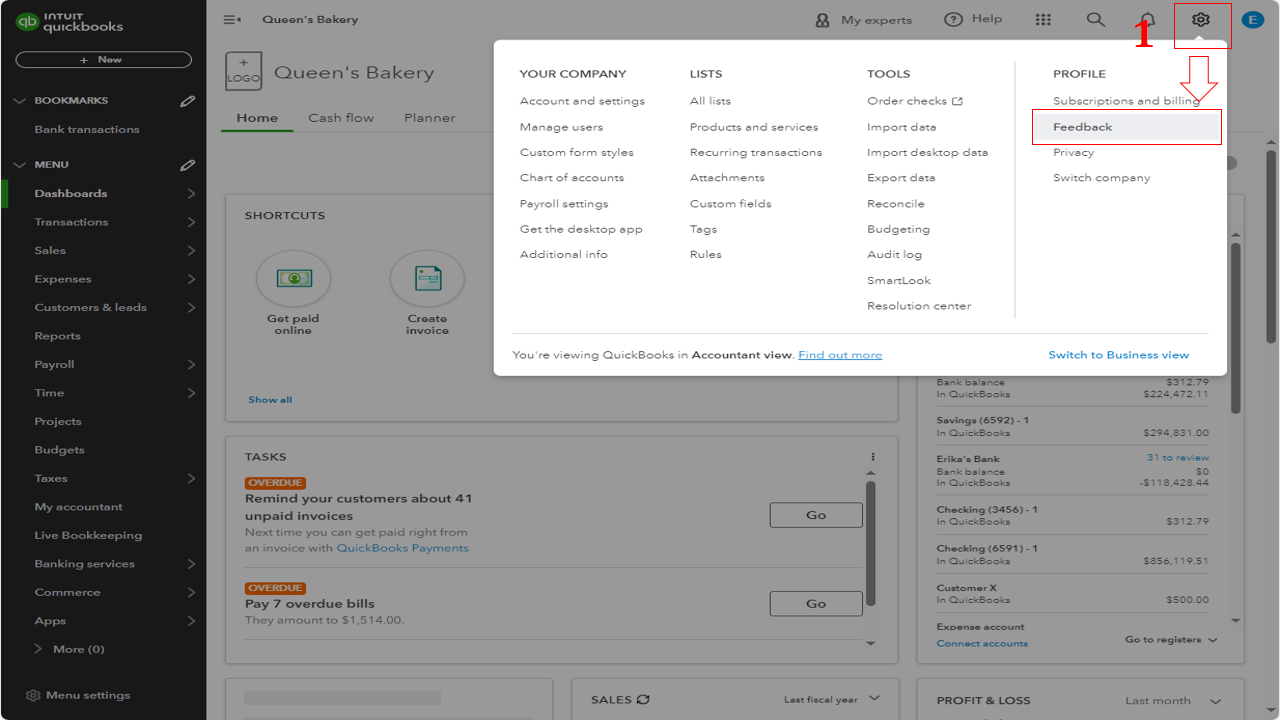Open Manage users
Viewport: 1280px width, 720px height.
pos(561,127)
